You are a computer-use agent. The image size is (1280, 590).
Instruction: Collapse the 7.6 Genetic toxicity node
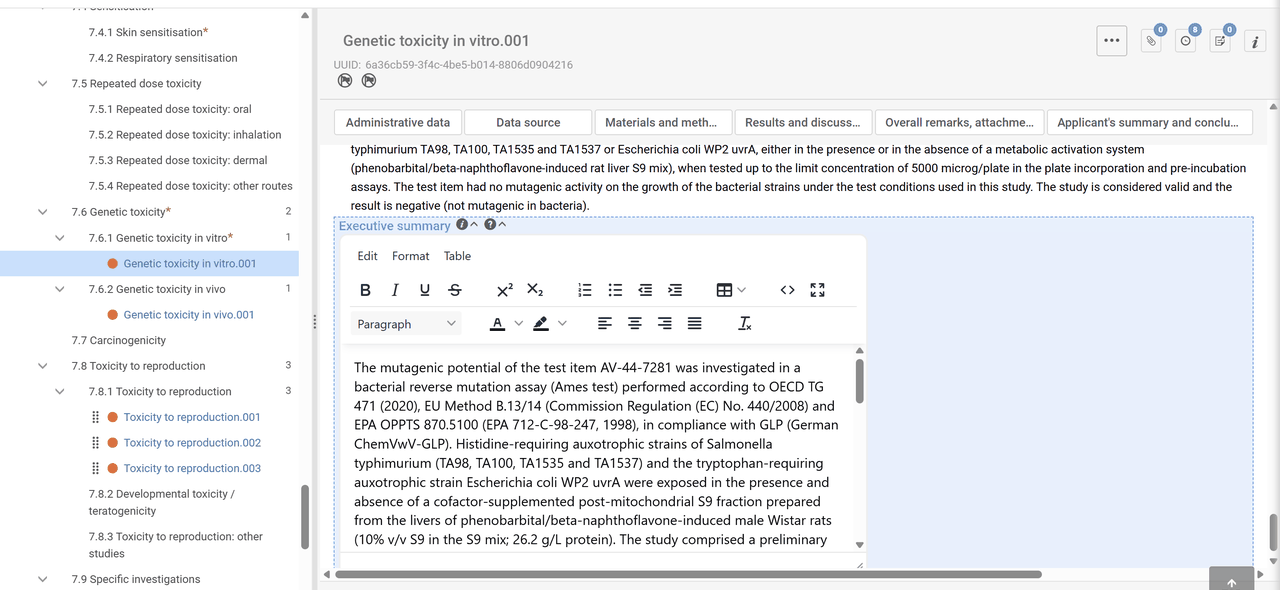point(42,212)
